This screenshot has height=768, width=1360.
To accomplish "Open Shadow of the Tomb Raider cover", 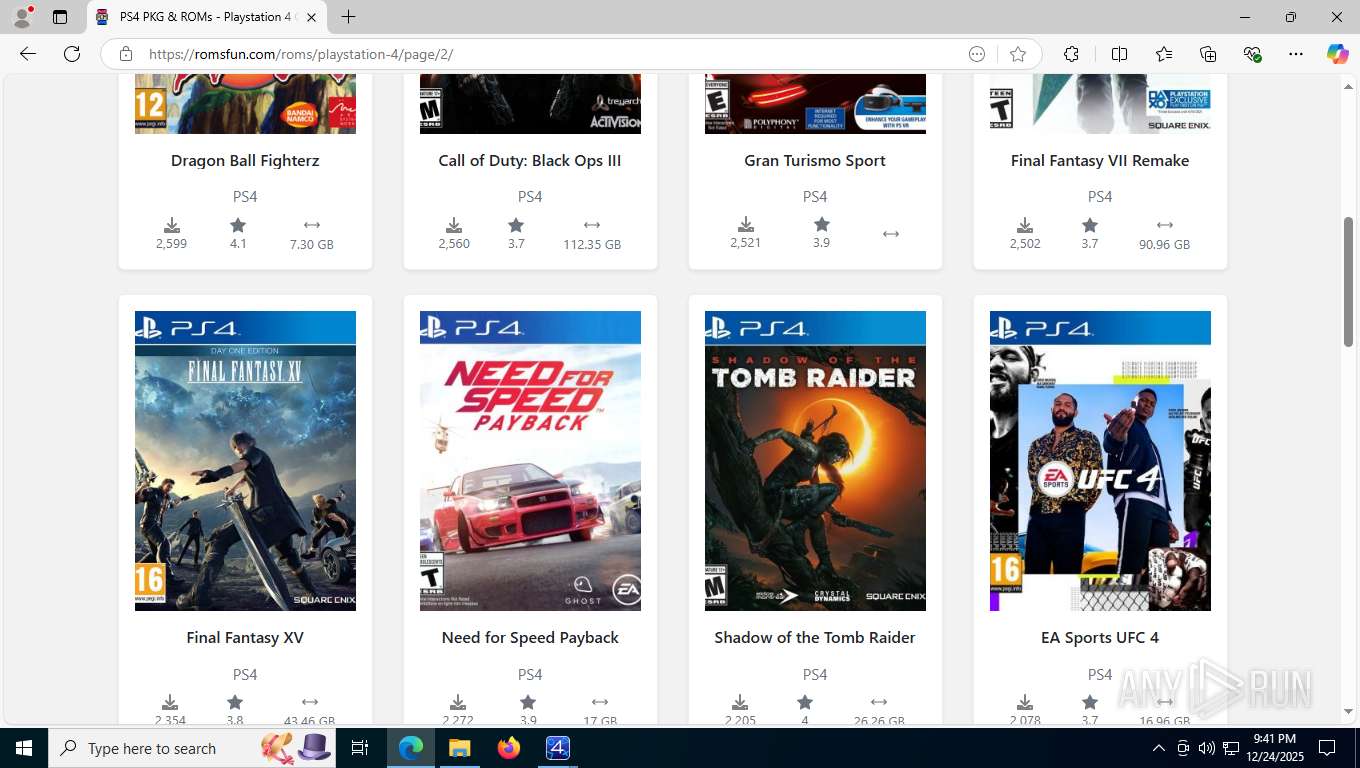I will pos(815,461).
